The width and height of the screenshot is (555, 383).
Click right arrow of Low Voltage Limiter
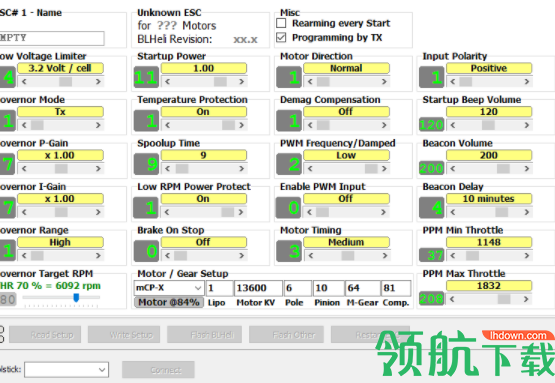(x=98, y=82)
